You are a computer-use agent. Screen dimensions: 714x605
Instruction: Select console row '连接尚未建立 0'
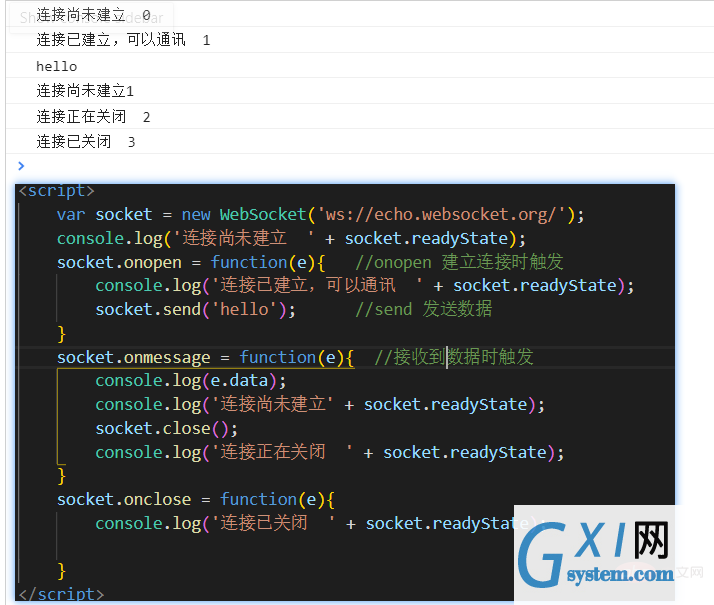[360, 15]
